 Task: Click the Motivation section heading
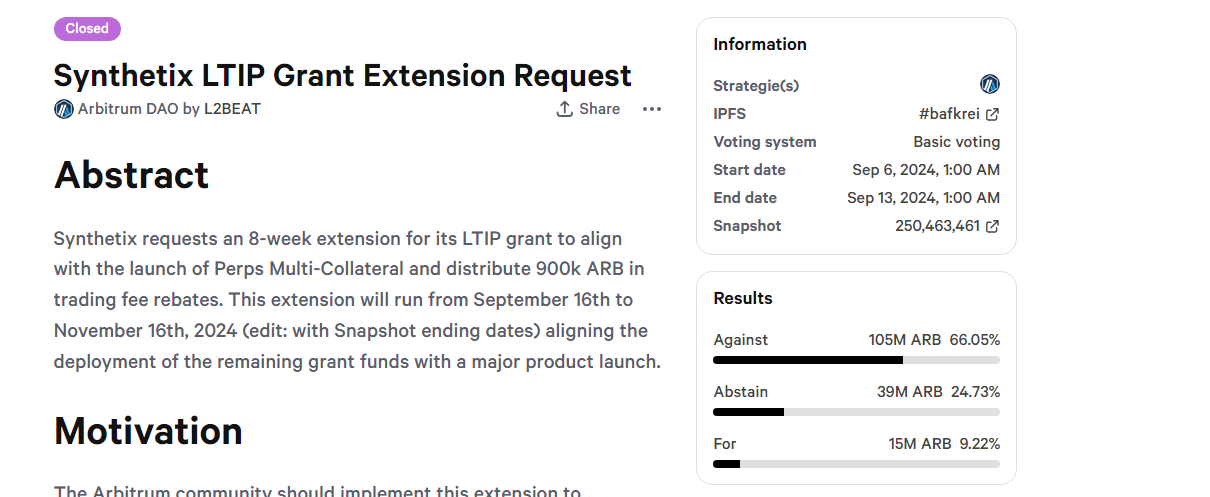pos(148,431)
